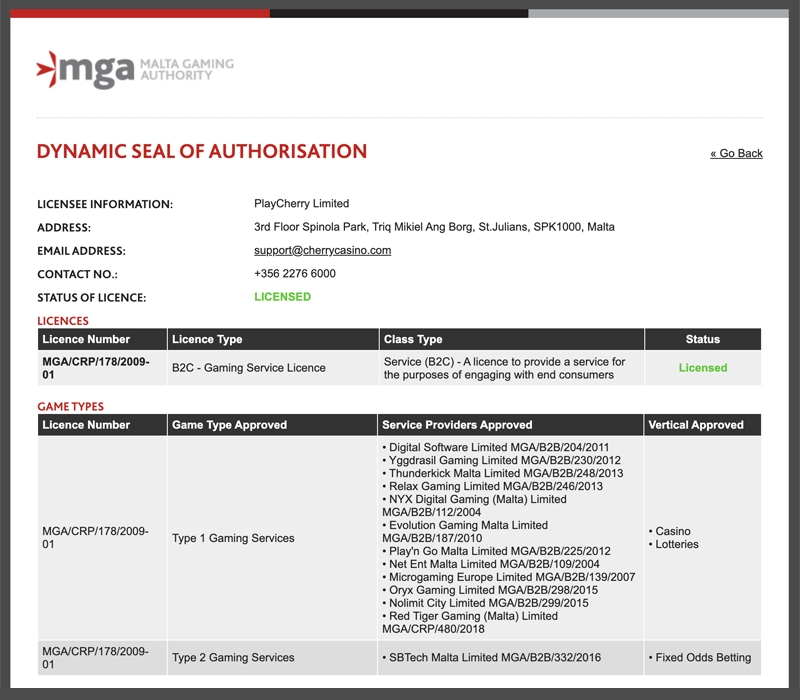Click the Vertical Approved column header
The width and height of the screenshot is (800, 700).
pyautogui.click(x=696, y=425)
